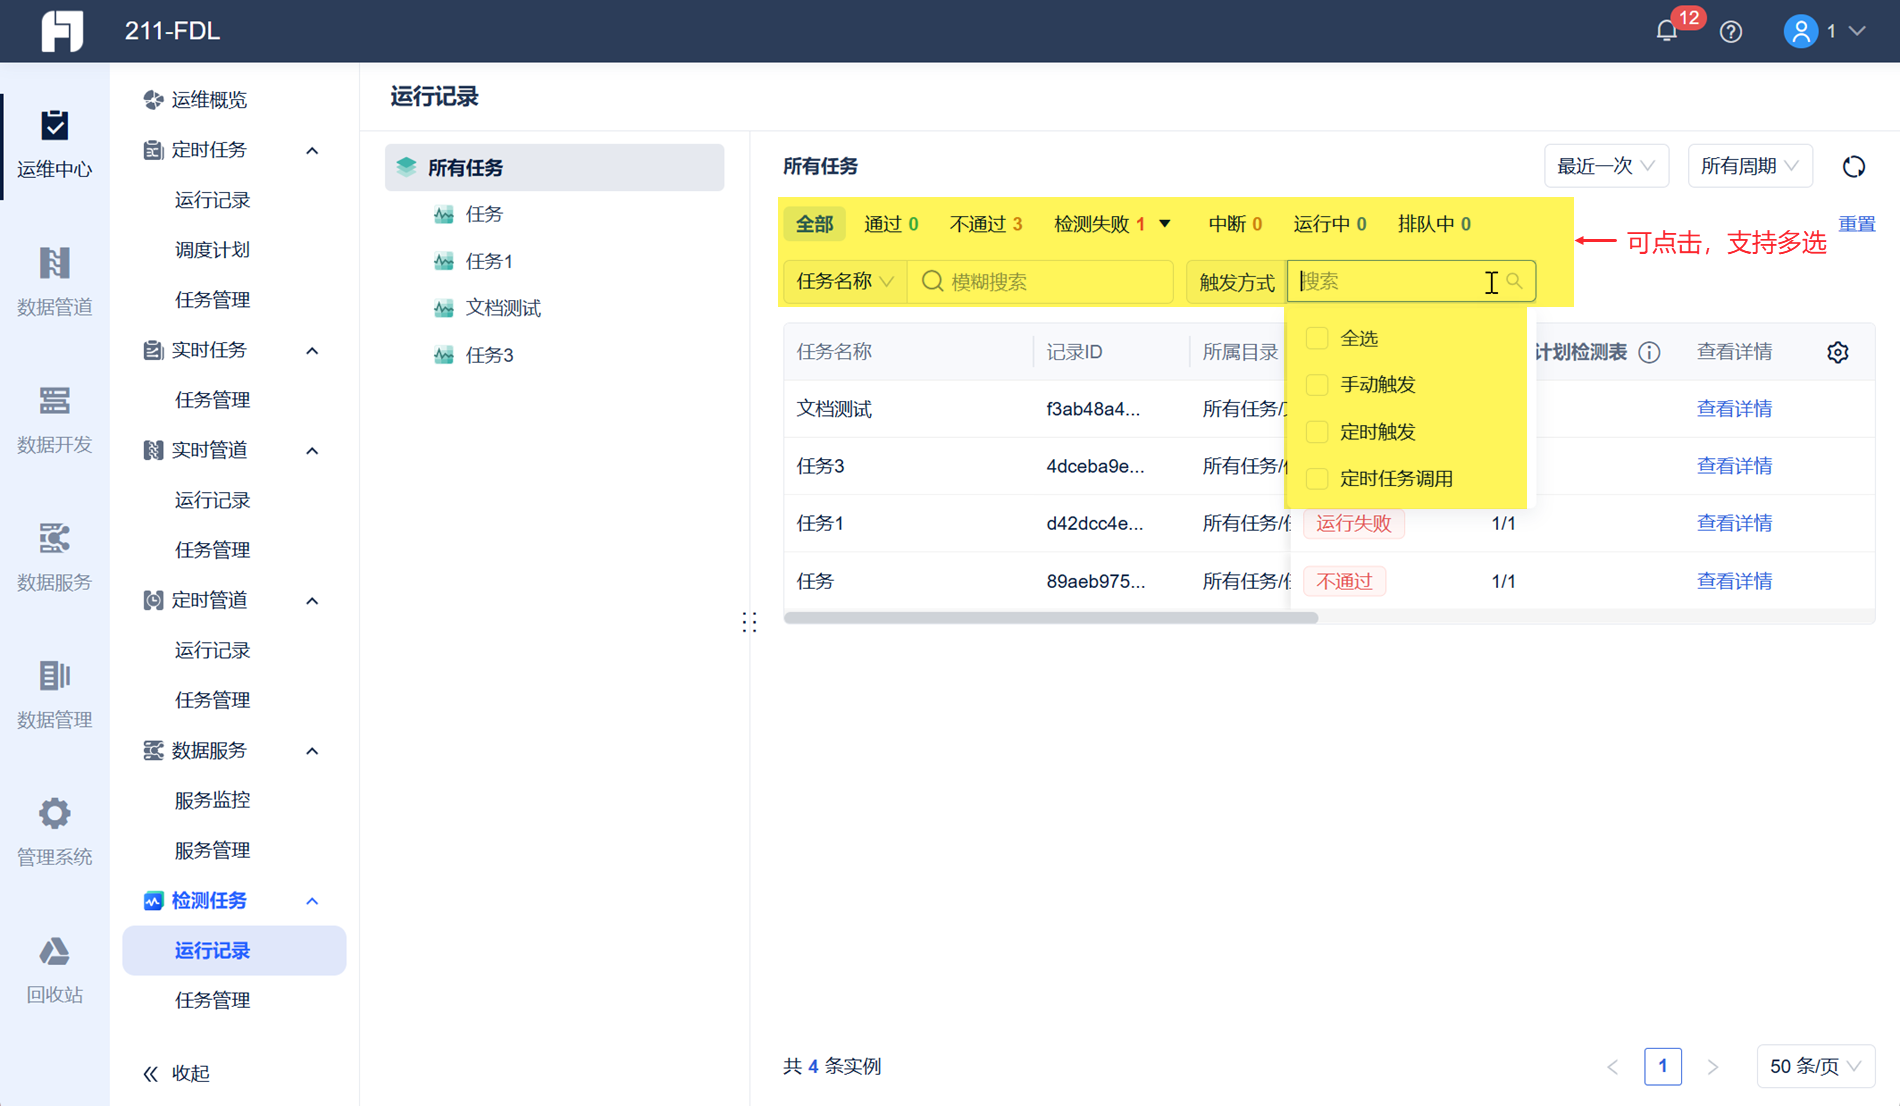This screenshot has width=1900, height=1106.
Task: Click the icon beside 文档测试 in tree
Action: [444, 308]
